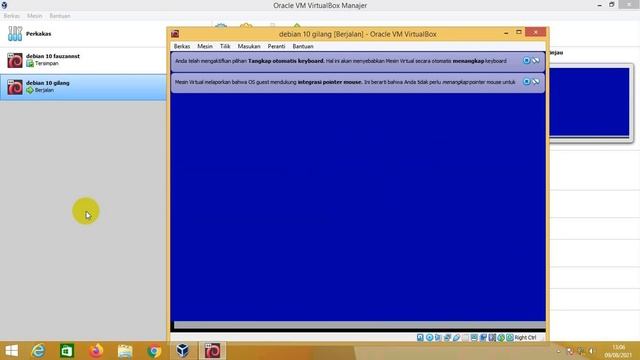Click keyboard capture status icon
This screenshot has width=640, height=360.
pos(510,338)
